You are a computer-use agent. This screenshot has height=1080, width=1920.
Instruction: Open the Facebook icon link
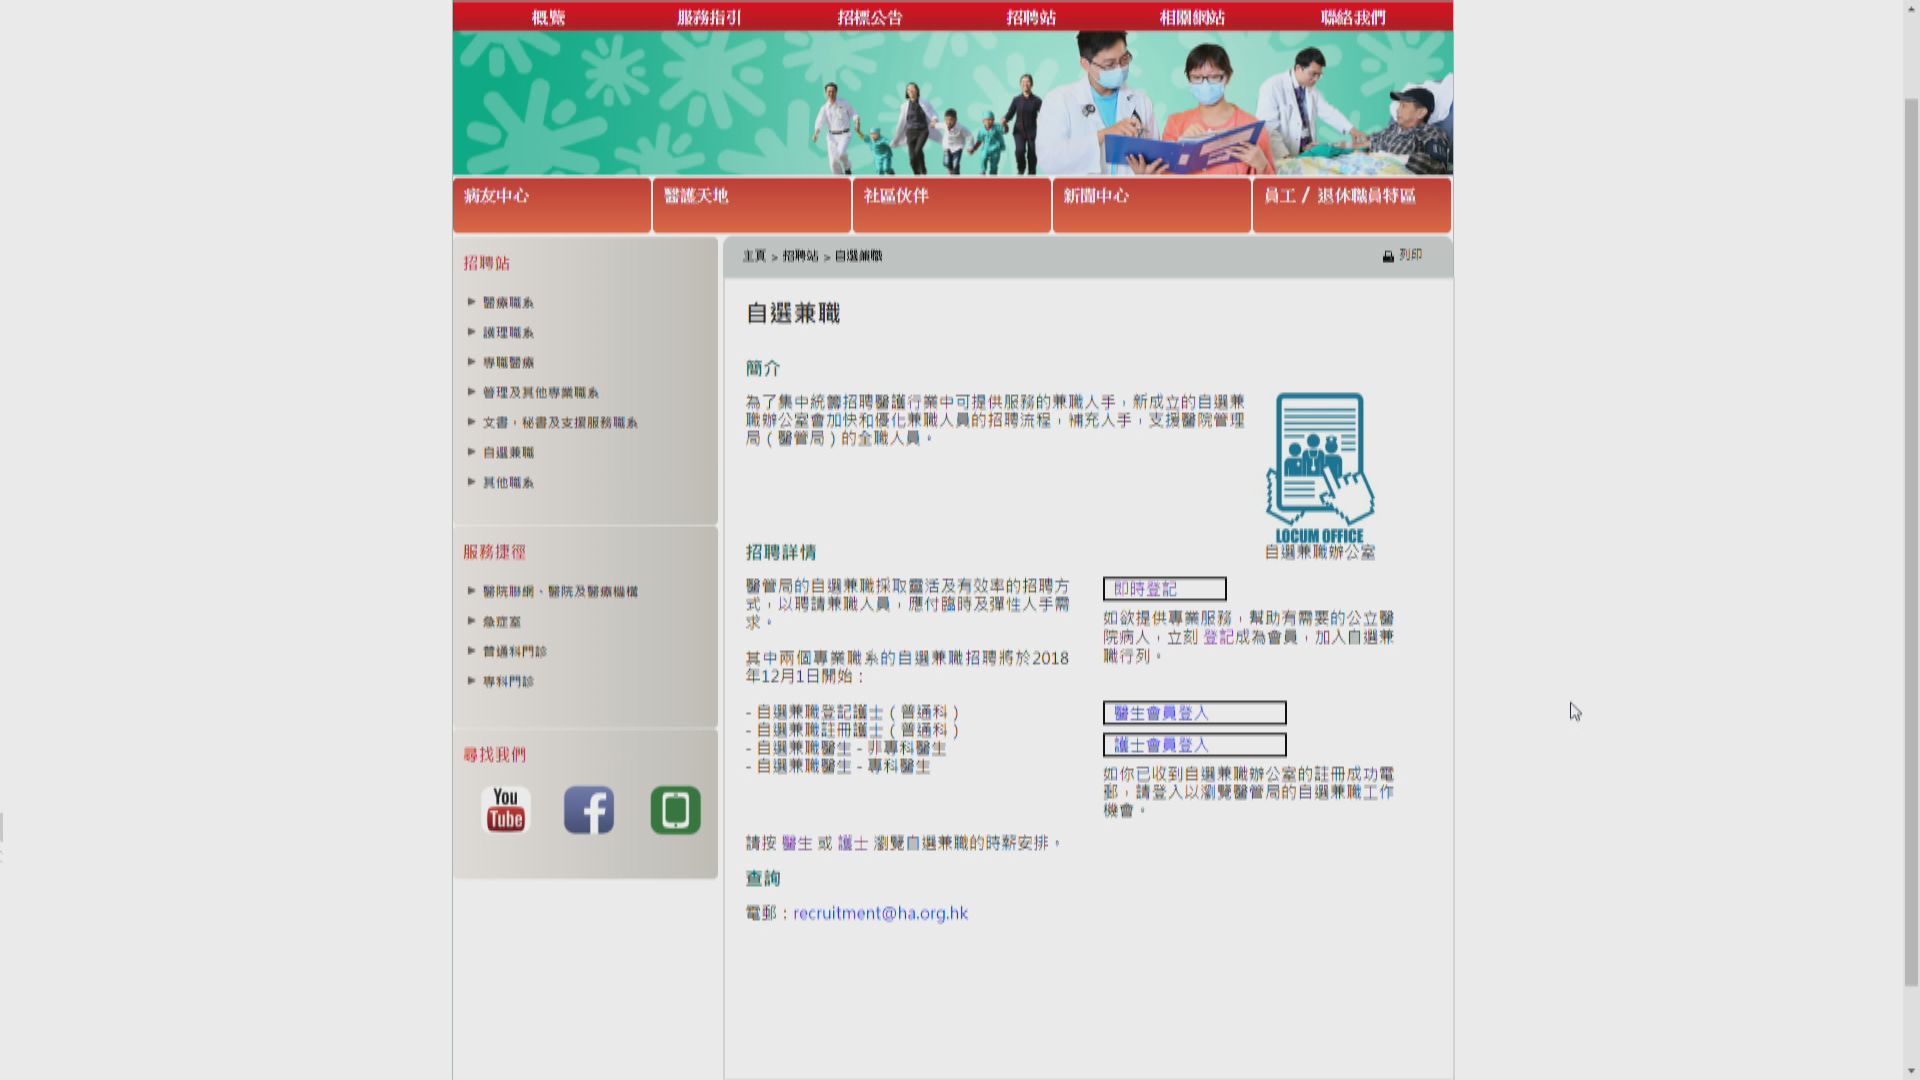589,810
